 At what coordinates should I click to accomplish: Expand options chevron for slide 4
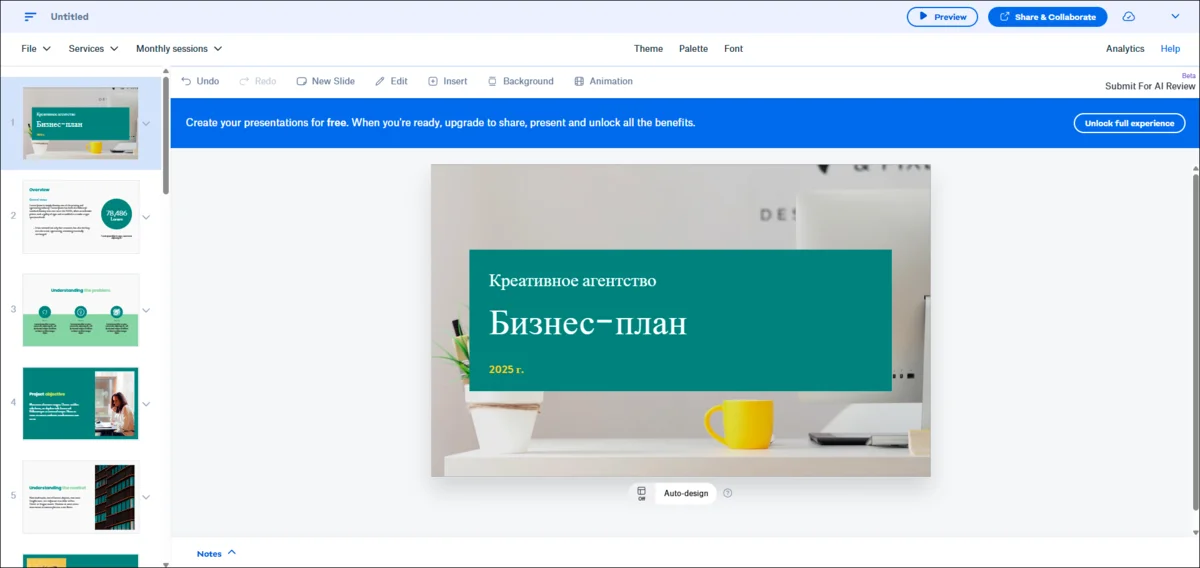147,404
